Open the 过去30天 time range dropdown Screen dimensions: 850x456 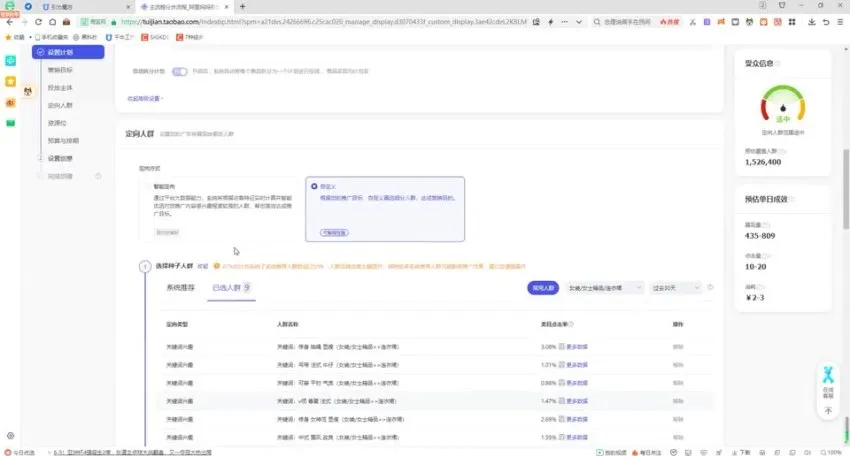click(674, 288)
